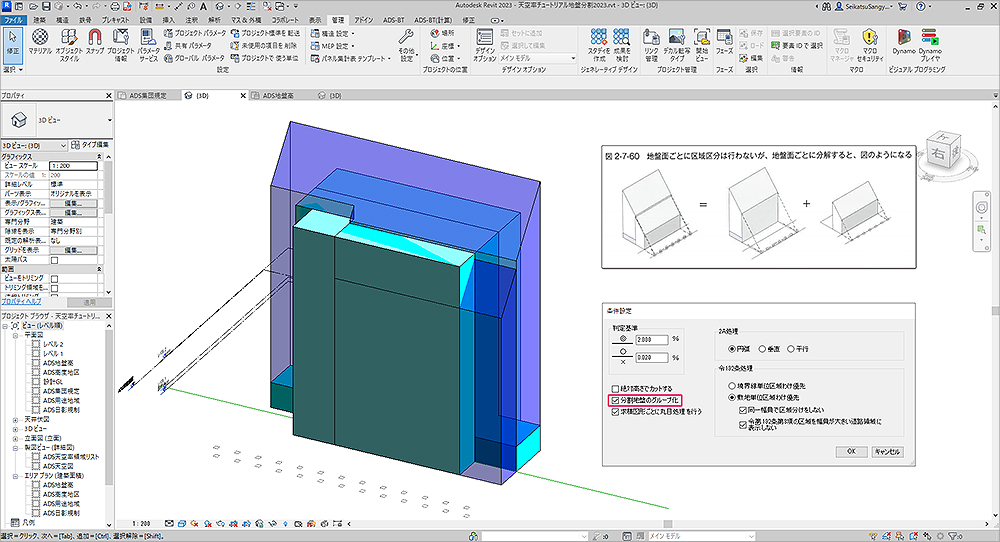This screenshot has width=1000, height=542.
Task: Toggle 分割地盤のグループ化 checkbox
Action: [x=616, y=399]
